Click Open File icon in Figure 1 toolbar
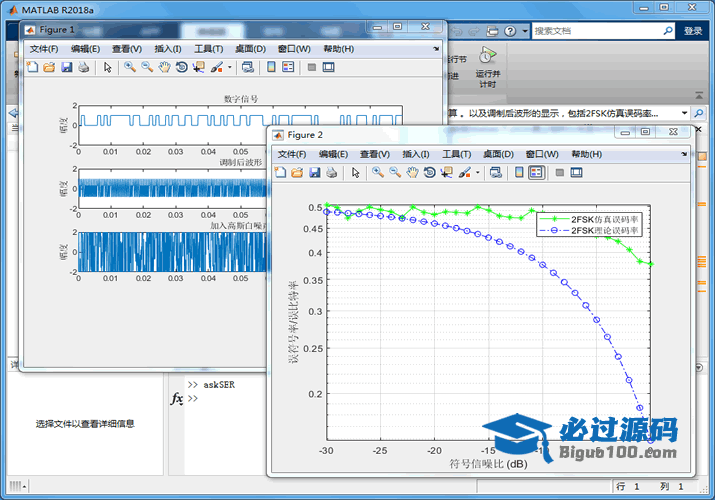Screen dimensions: 715x500 (x=49, y=67)
